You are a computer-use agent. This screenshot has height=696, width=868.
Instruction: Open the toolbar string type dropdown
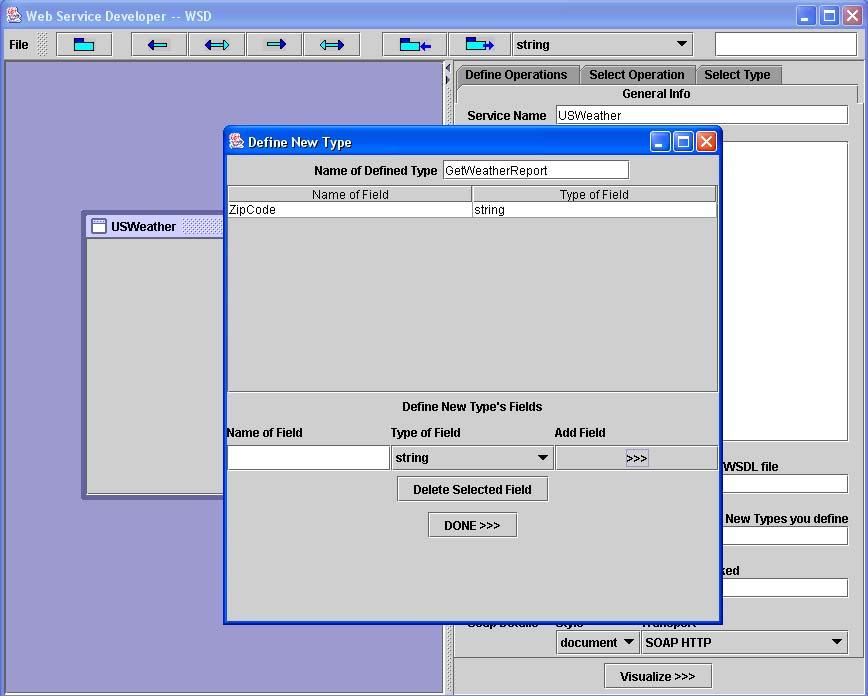pyautogui.click(x=602, y=44)
